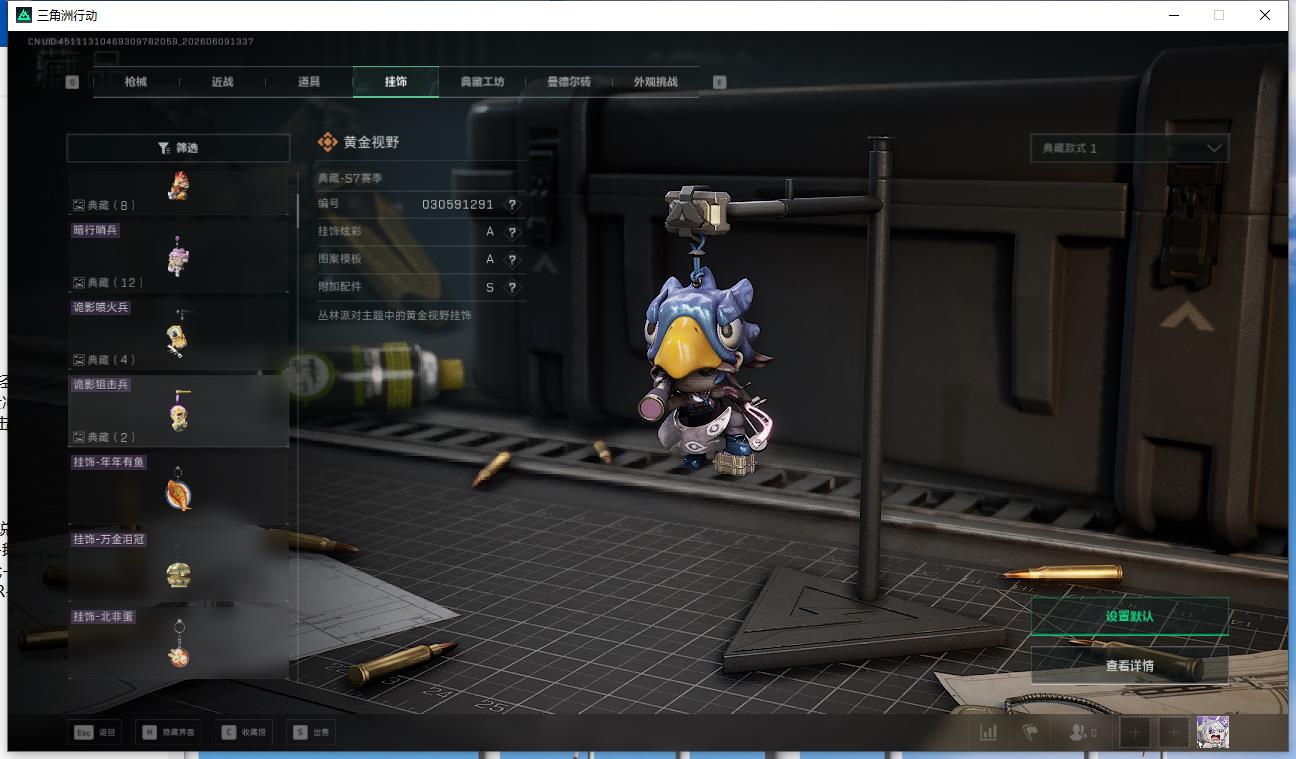Image resolution: width=1296 pixels, height=759 pixels.
Task: Click the 设置默认 button
Action: [x=1129, y=616]
